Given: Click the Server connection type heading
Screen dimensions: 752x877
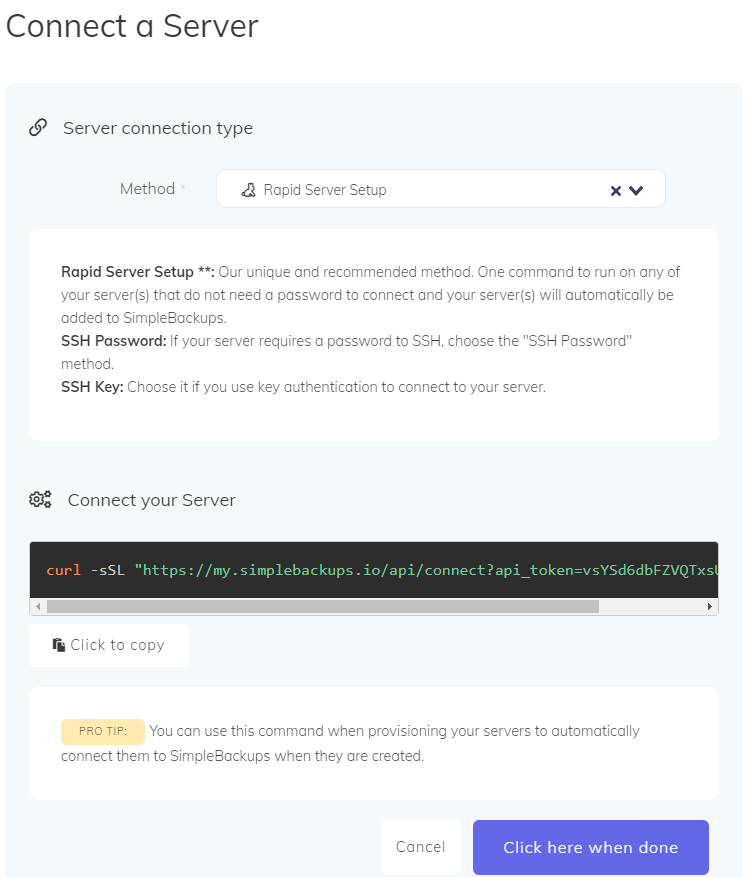Looking at the screenshot, I should tap(158, 128).
